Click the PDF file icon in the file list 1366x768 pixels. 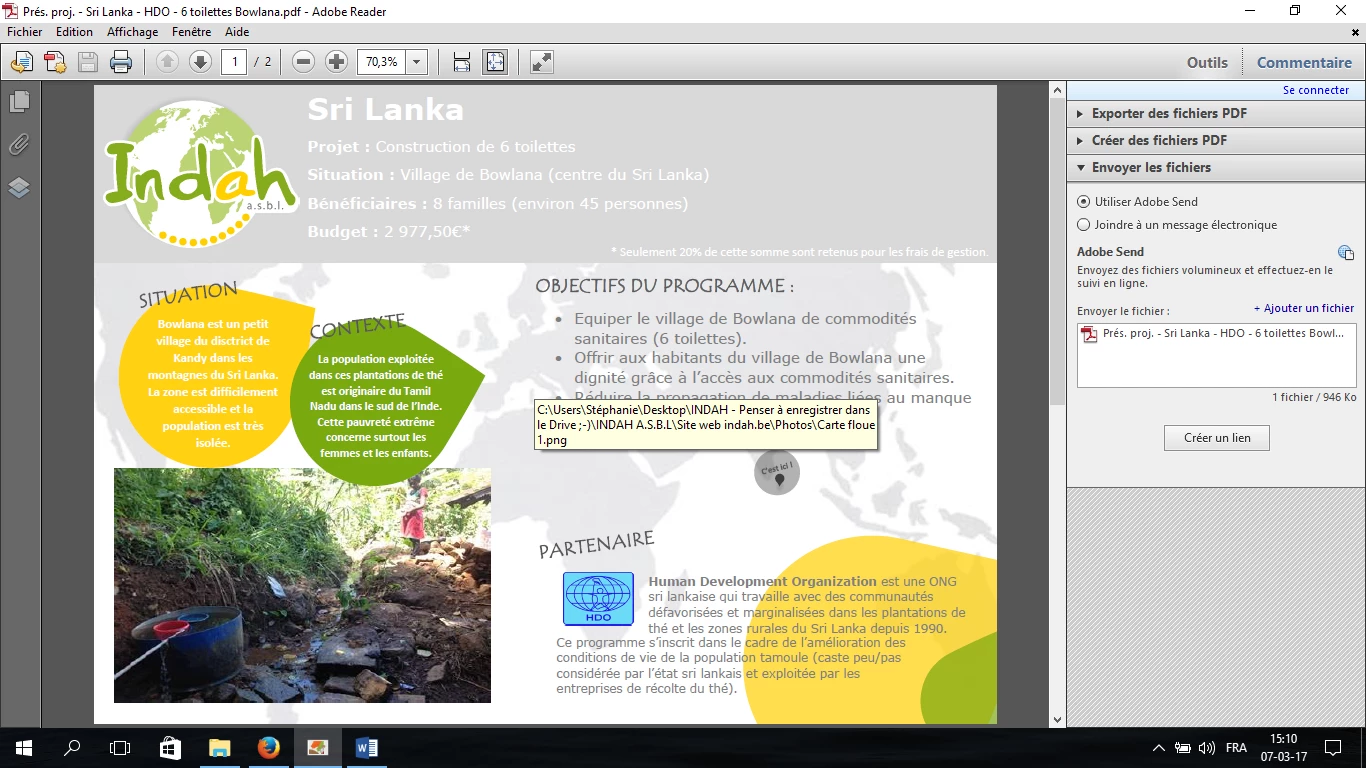(1090, 334)
